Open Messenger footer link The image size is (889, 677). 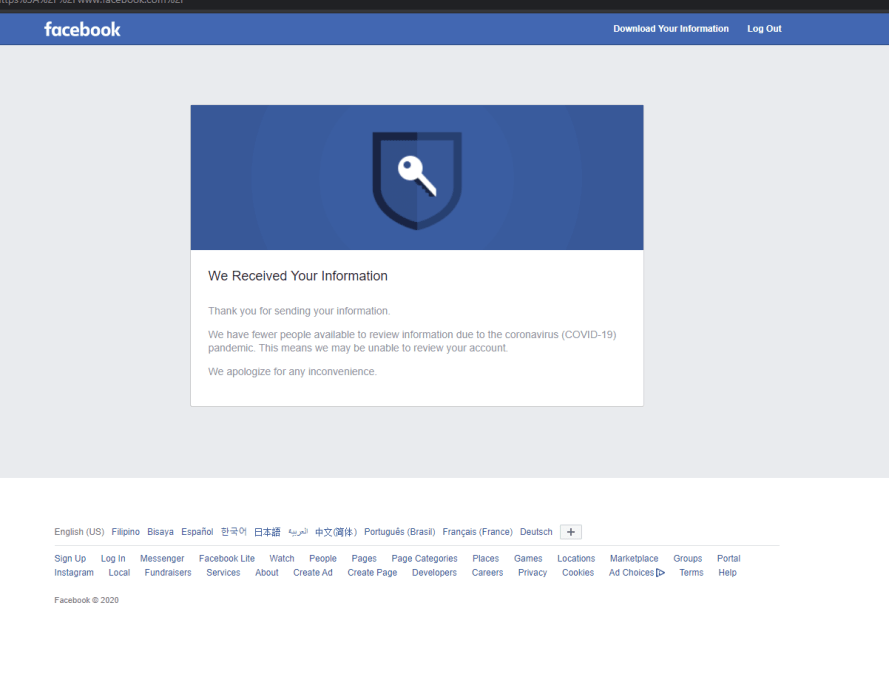(x=162, y=558)
